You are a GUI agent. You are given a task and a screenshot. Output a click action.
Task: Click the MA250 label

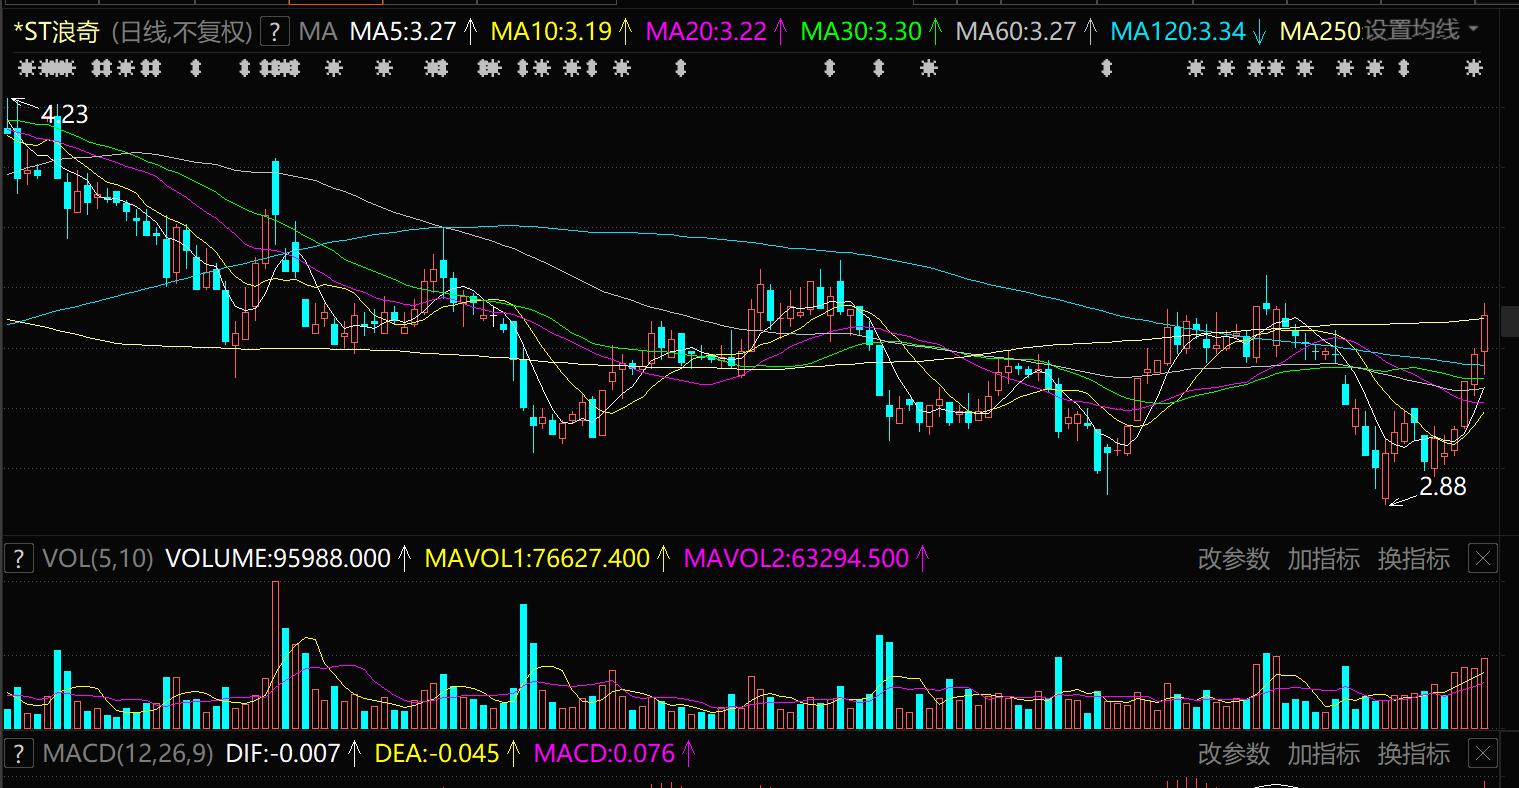pyautogui.click(x=1320, y=32)
